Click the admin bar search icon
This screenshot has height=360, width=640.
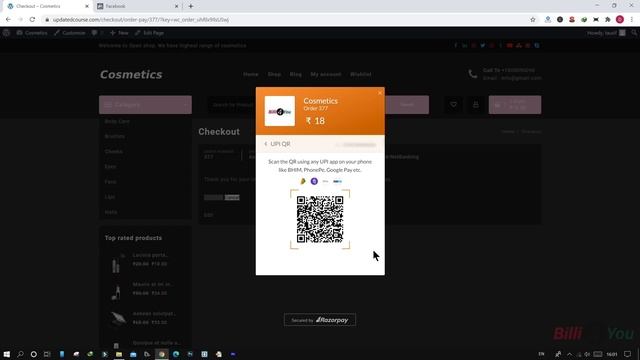[634, 33]
